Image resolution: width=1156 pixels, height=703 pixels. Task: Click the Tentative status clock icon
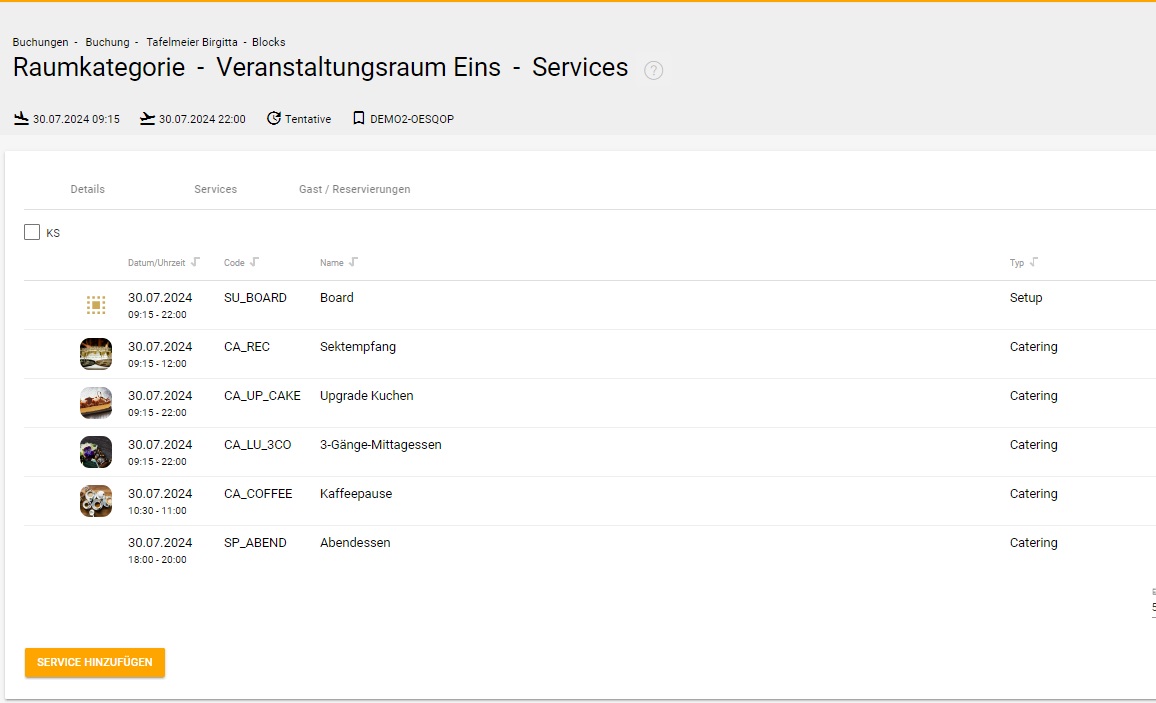point(274,118)
